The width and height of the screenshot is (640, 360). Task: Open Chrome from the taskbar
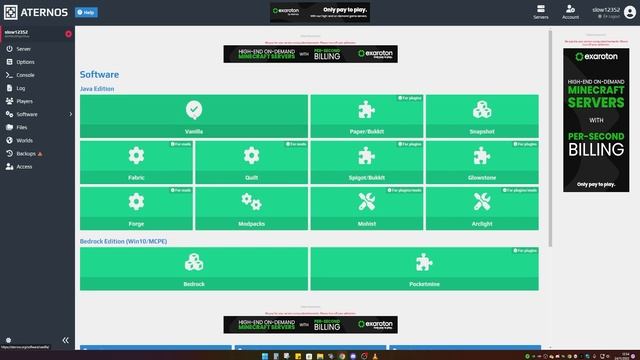point(342,356)
